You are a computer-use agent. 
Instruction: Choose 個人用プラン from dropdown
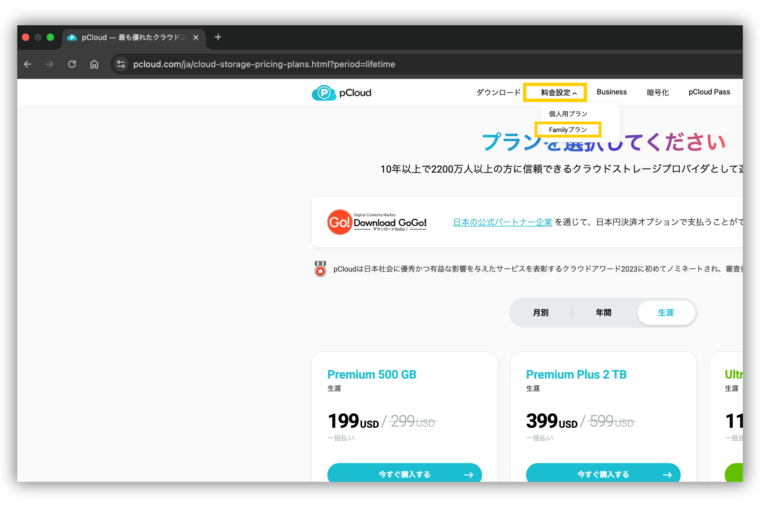click(568, 114)
